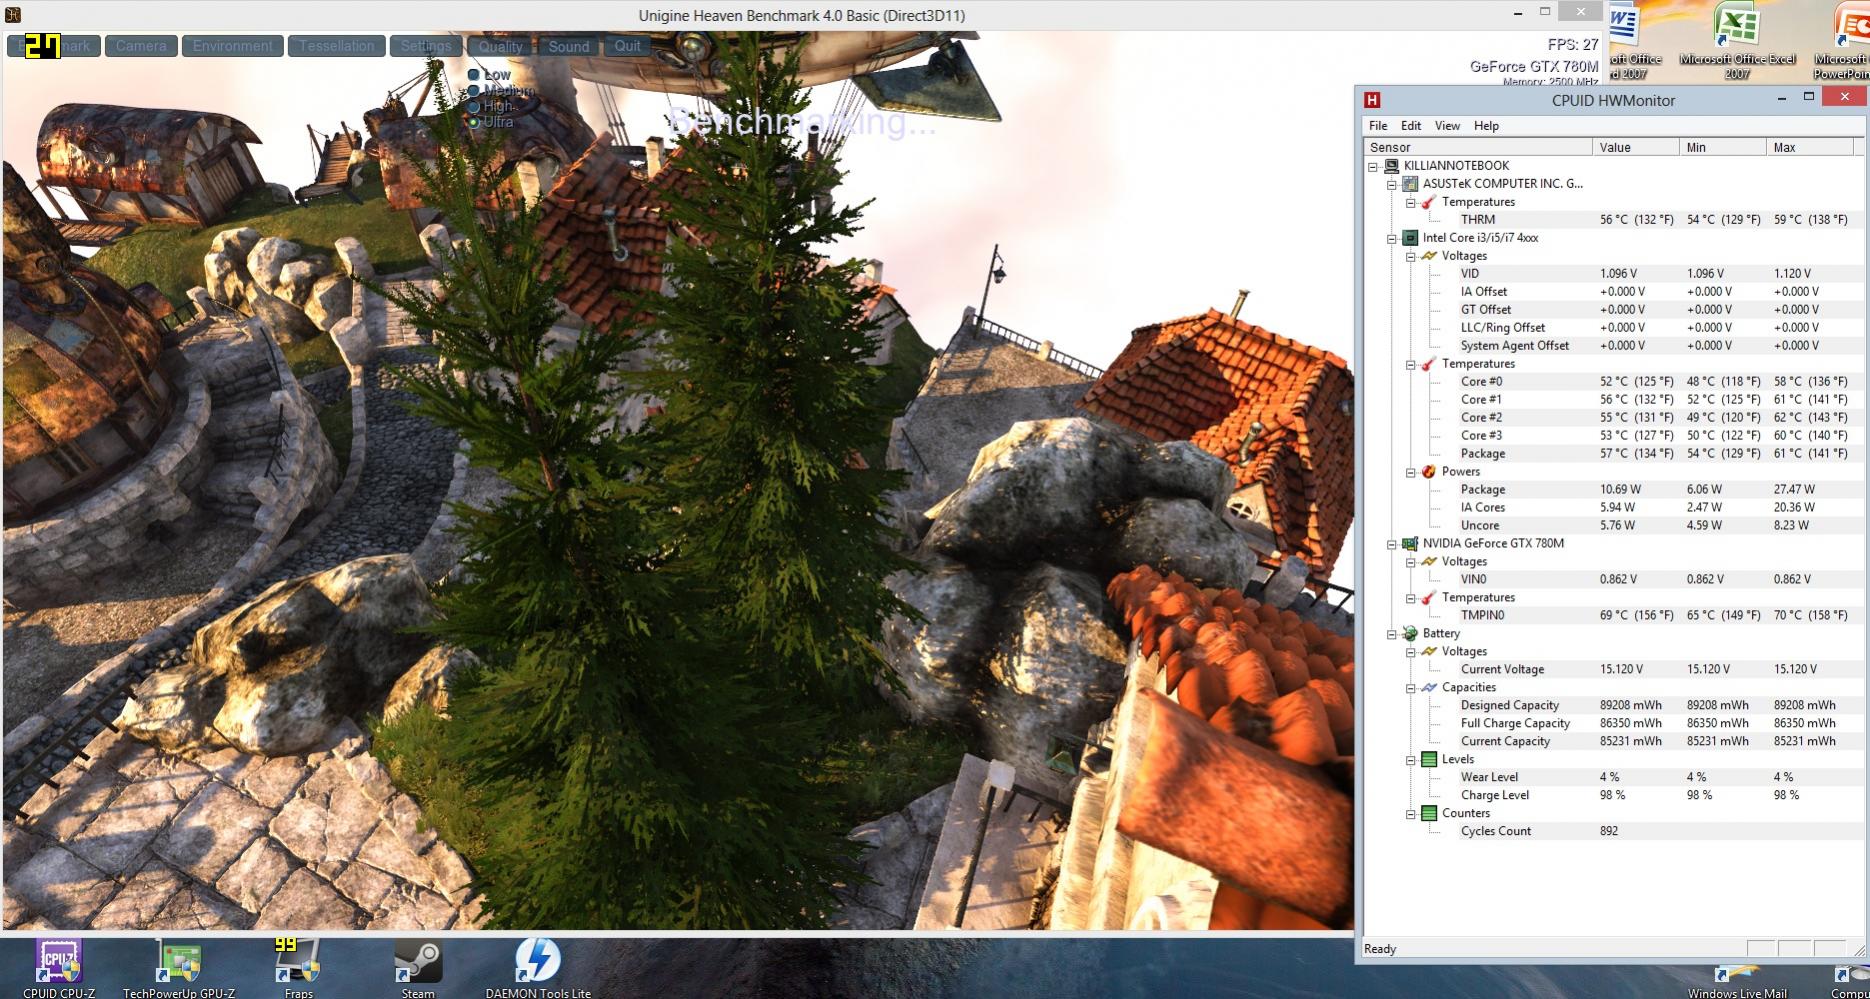Collapse Battery node expander
Screen dimensions: 1870x999
[1392, 635]
